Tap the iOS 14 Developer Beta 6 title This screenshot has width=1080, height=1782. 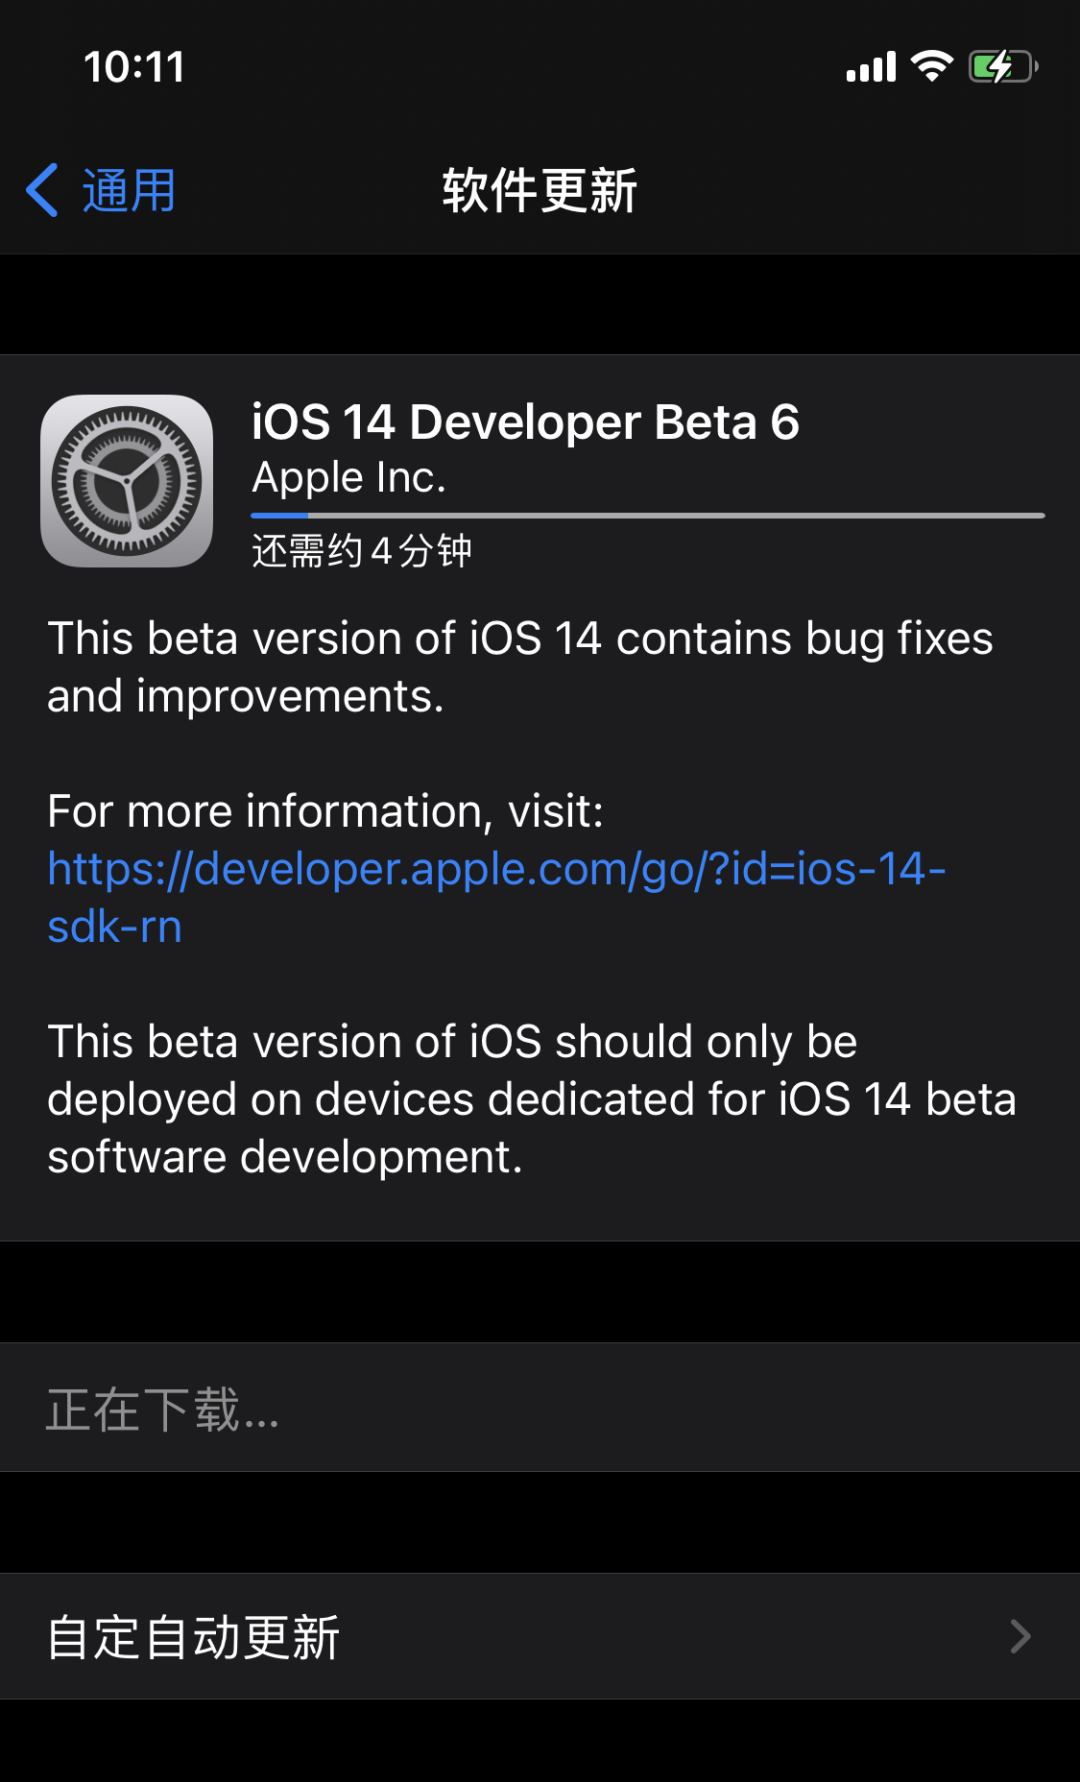(x=525, y=422)
